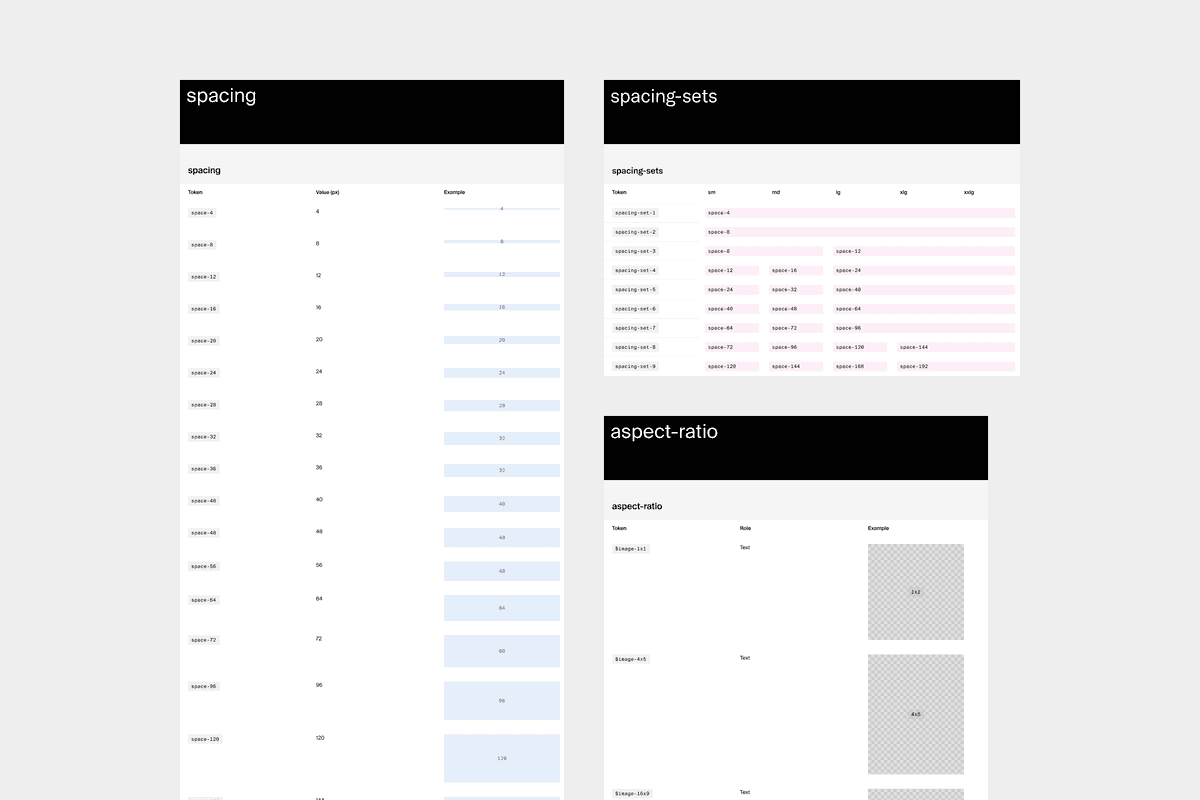
Task: Select the space-20 token chip
Action: 203,341
